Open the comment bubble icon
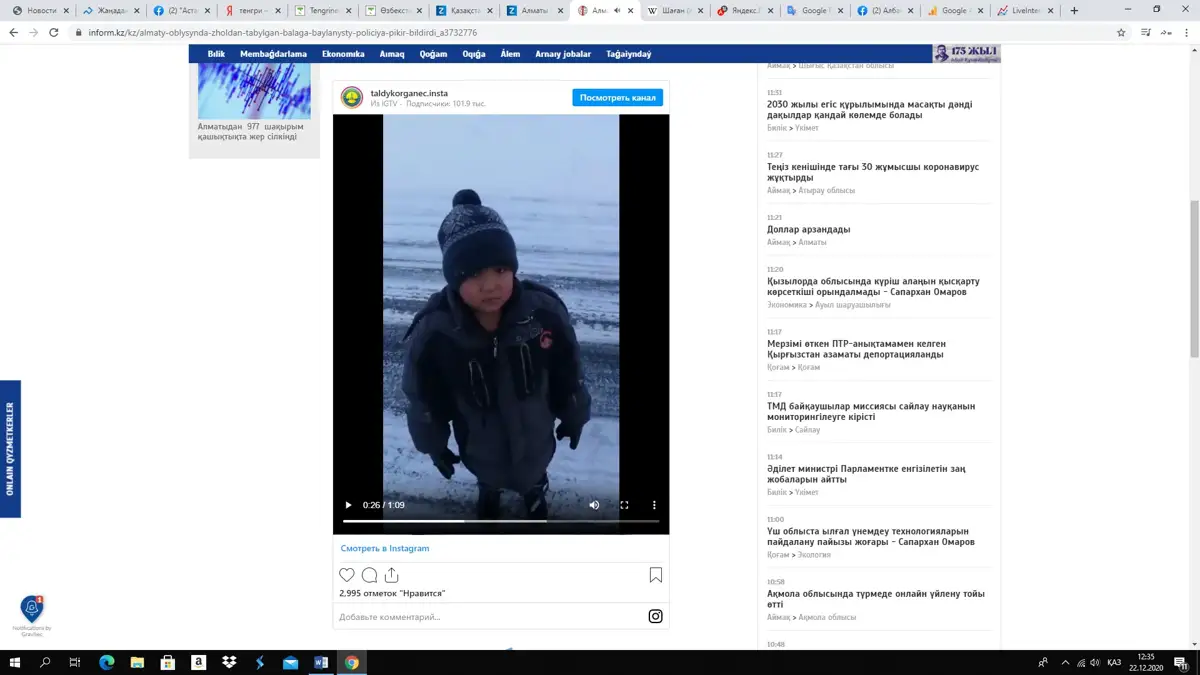Viewport: 1200px width, 675px height. coord(369,575)
